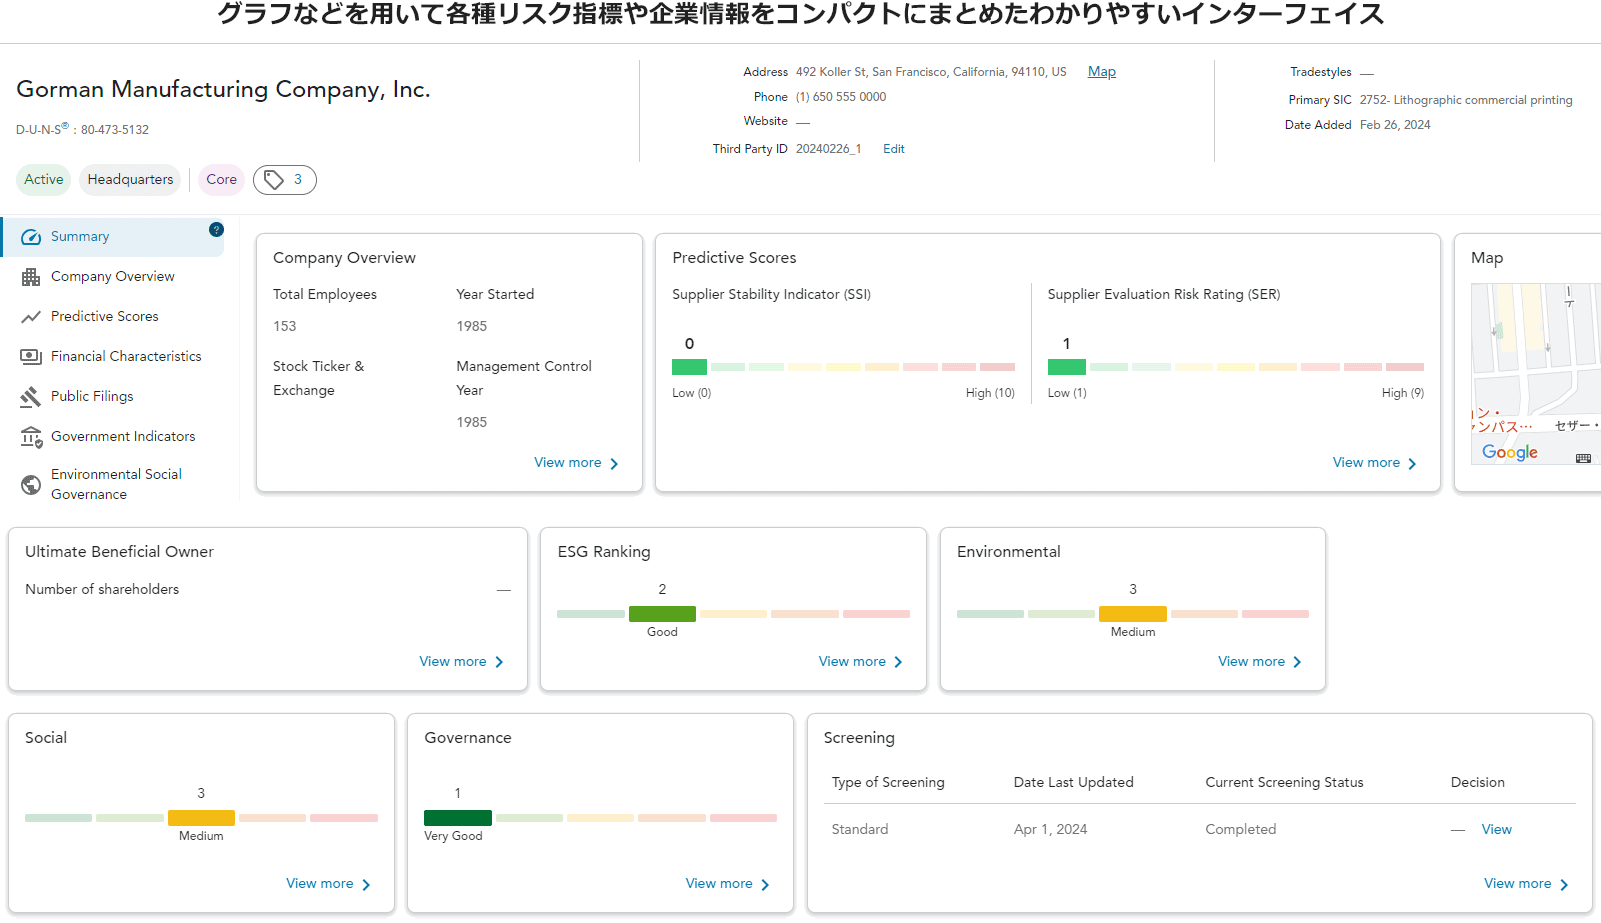This screenshot has width=1601, height=923.
Task: Click the green SER rating segment
Action: point(1066,367)
